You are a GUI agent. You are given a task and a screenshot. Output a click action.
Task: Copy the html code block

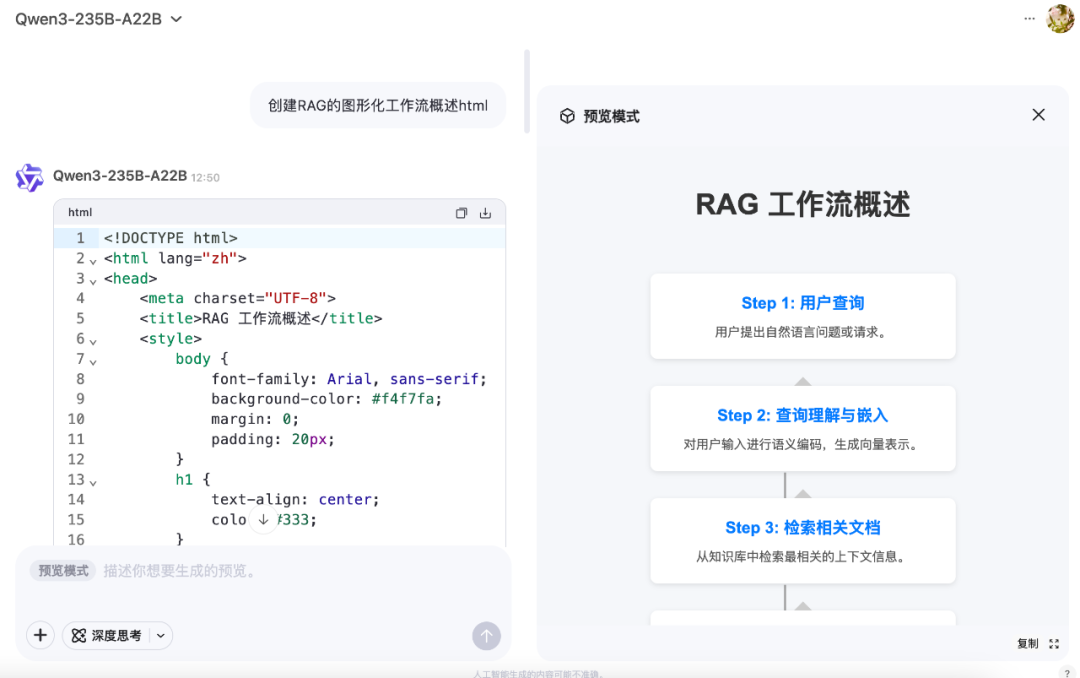pyautogui.click(x=461, y=213)
